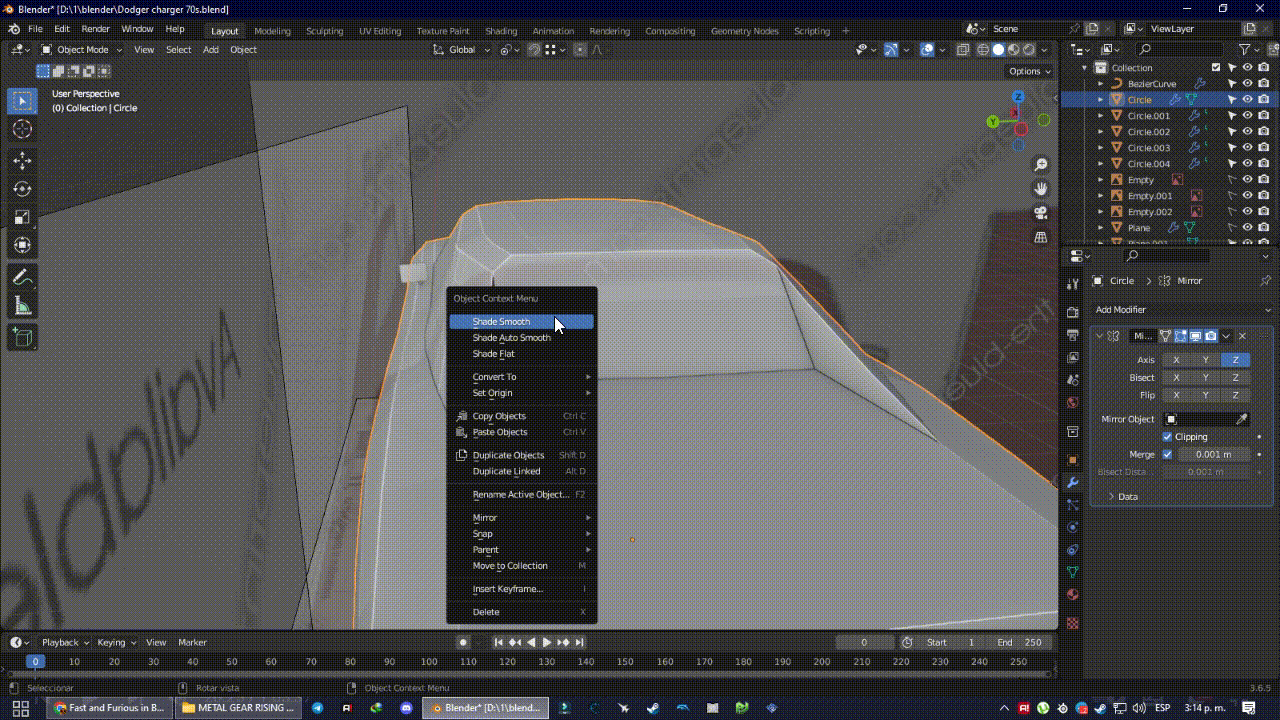Activate the Transform tool
The image size is (1280, 720).
click(22, 245)
